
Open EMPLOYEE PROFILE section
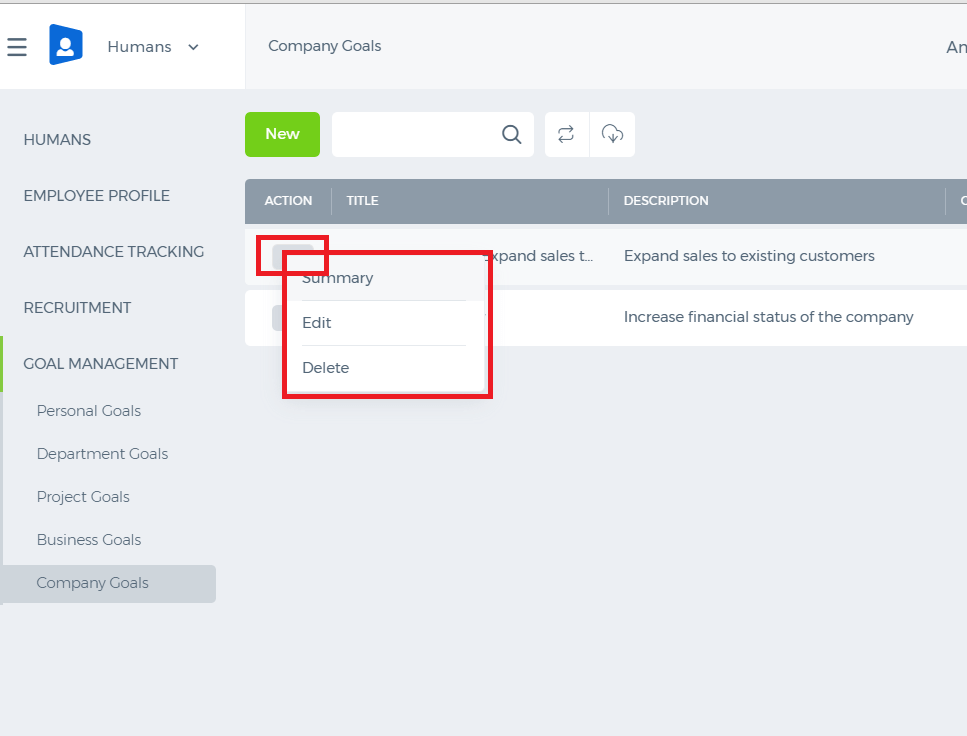(97, 196)
